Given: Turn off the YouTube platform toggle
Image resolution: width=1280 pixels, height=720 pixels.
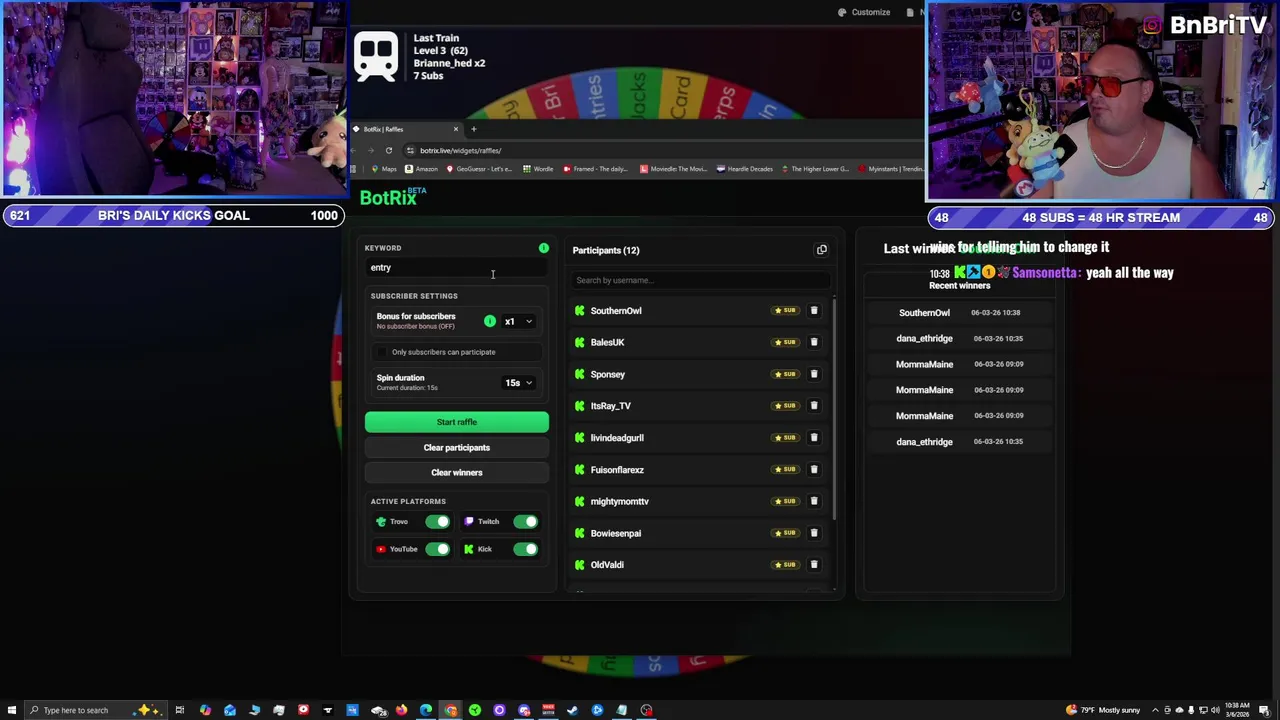Looking at the screenshot, I should [437, 549].
